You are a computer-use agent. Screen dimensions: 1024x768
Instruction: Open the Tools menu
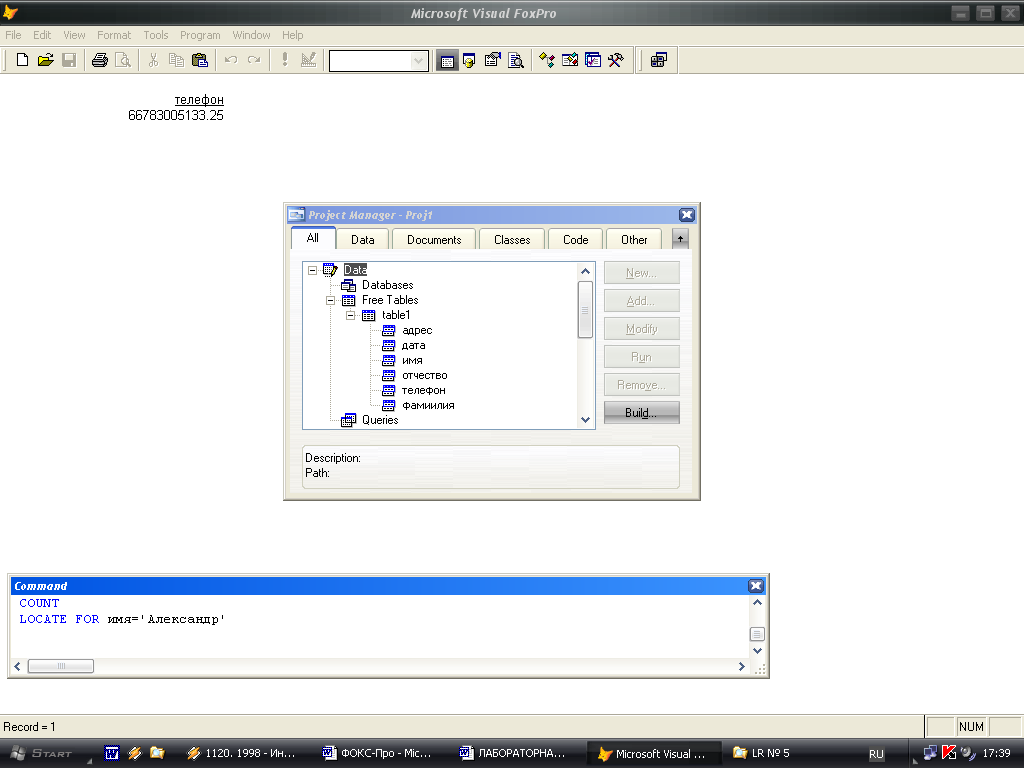pyautogui.click(x=155, y=35)
